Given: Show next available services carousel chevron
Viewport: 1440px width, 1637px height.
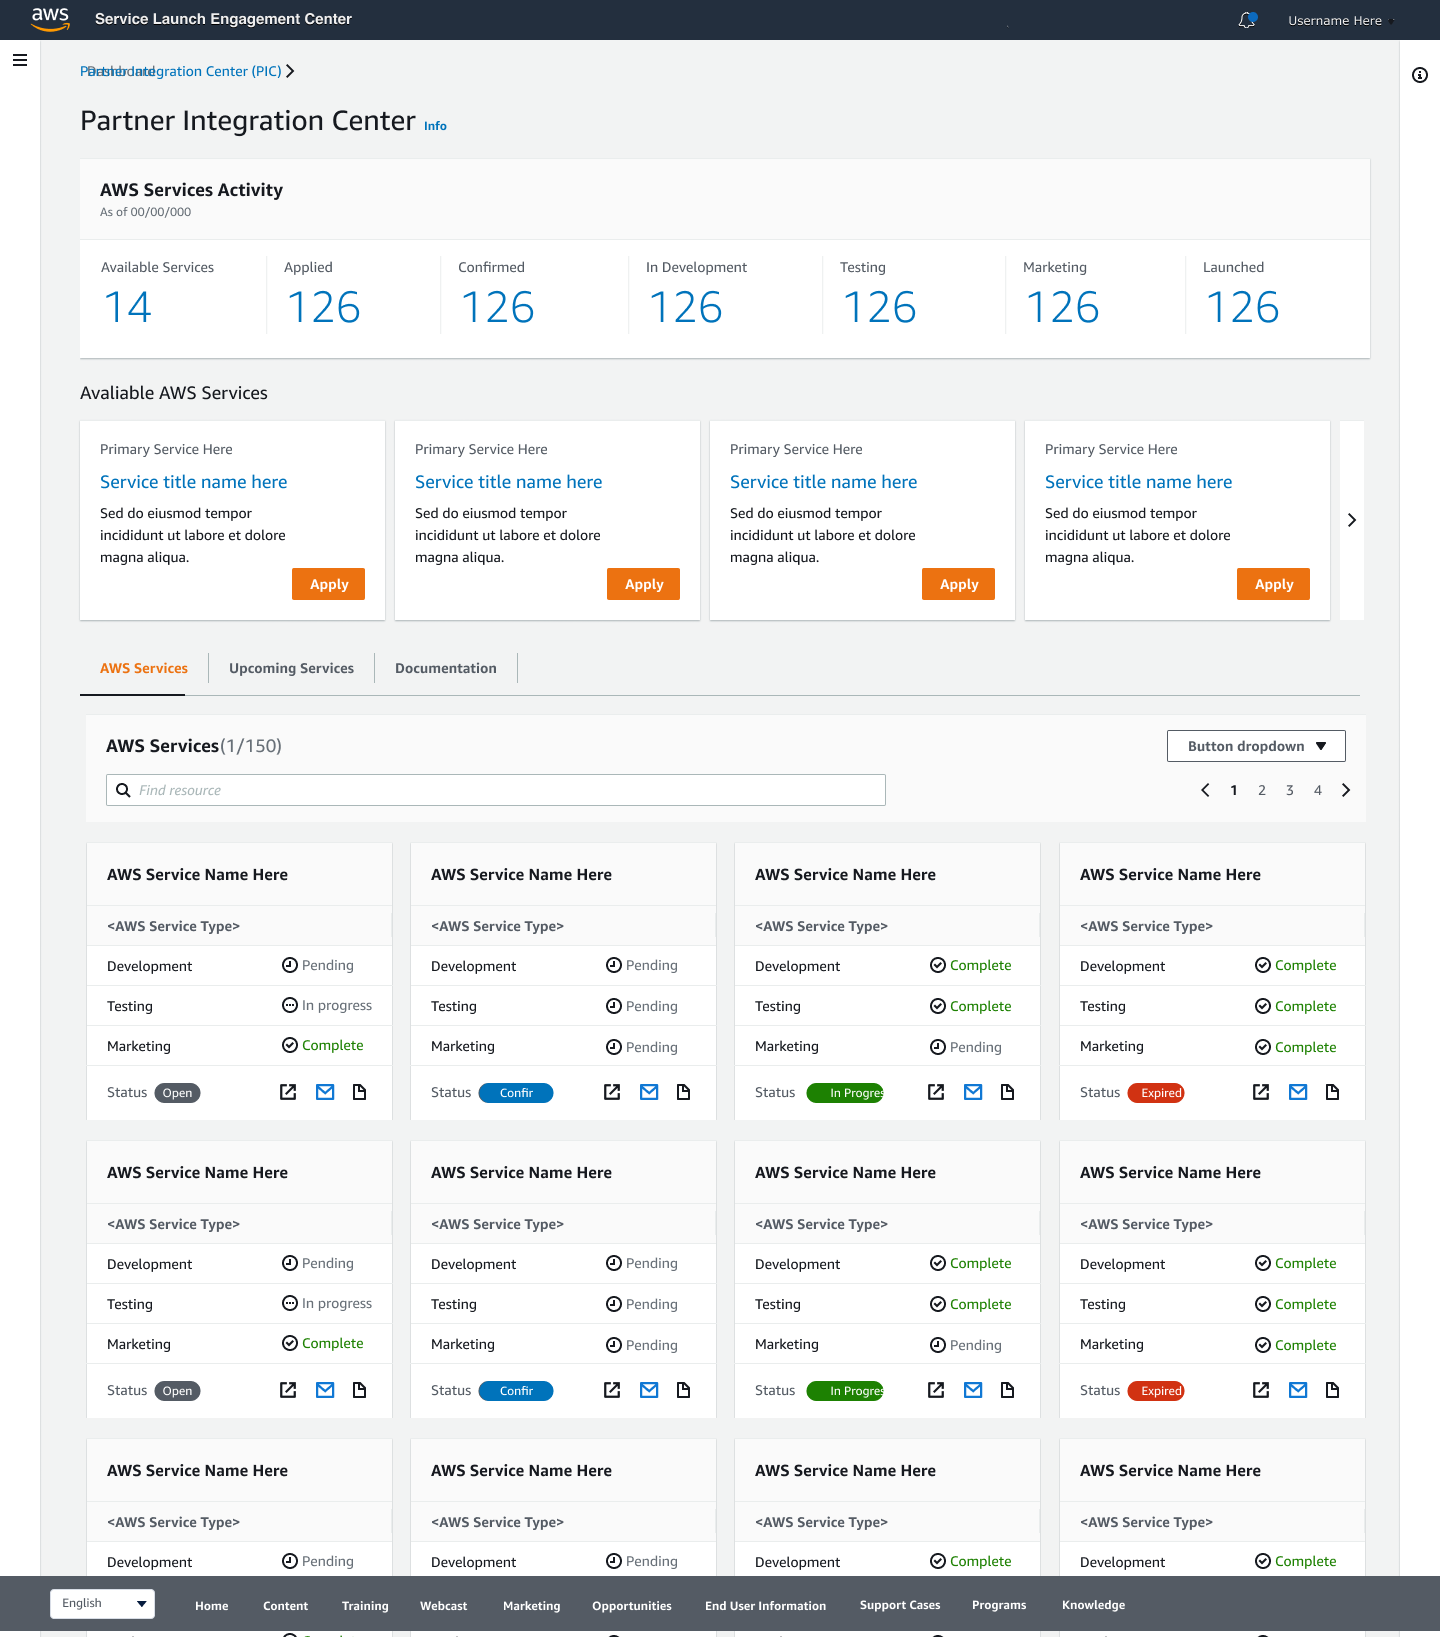Looking at the screenshot, I should [x=1352, y=520].
